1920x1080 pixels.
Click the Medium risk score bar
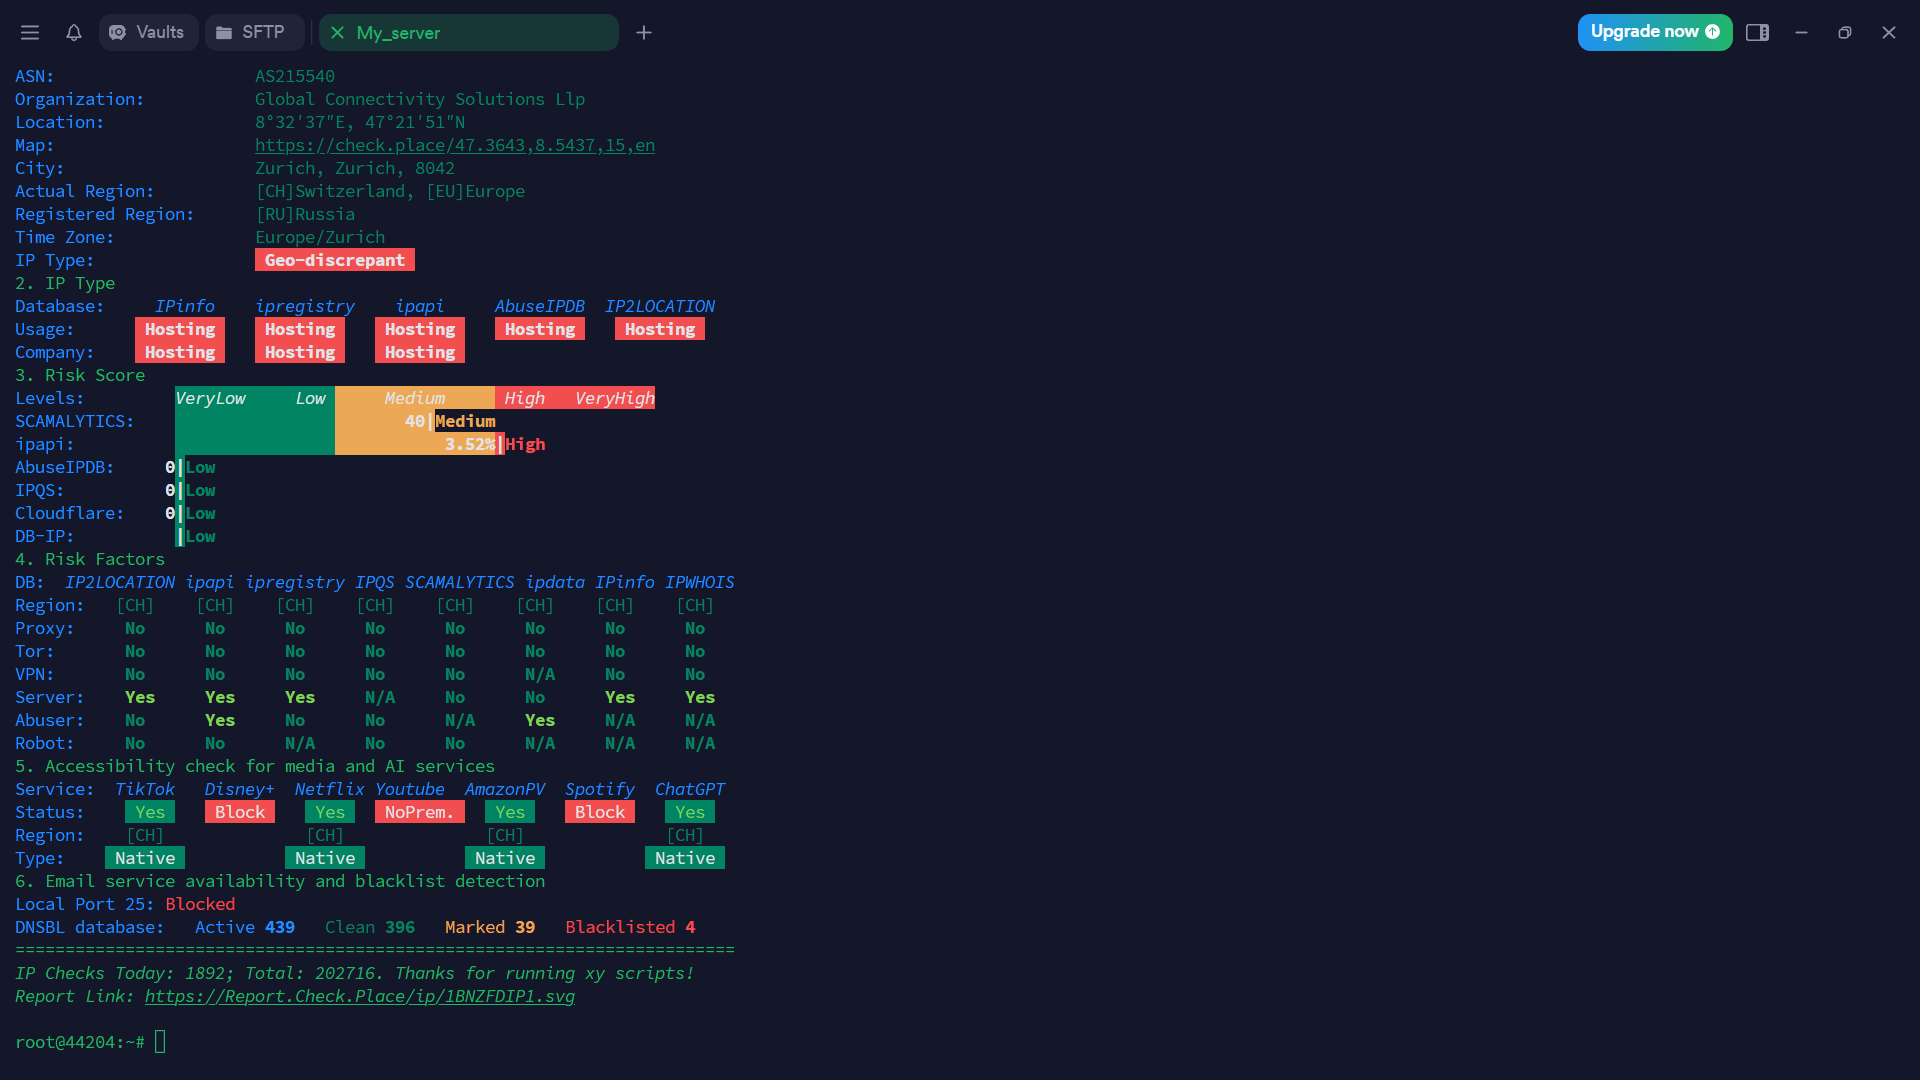point(414,398)
